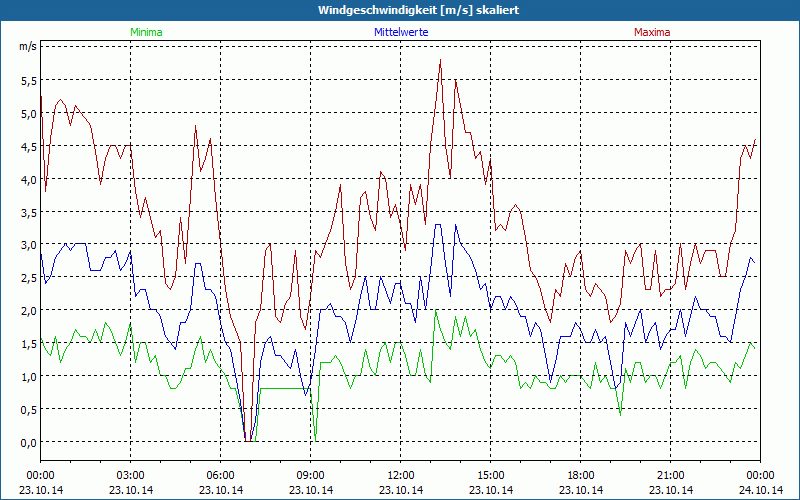Select the red 'Maxima' legend label
Screen dimensions: 800x500
[x=652, y=32]
